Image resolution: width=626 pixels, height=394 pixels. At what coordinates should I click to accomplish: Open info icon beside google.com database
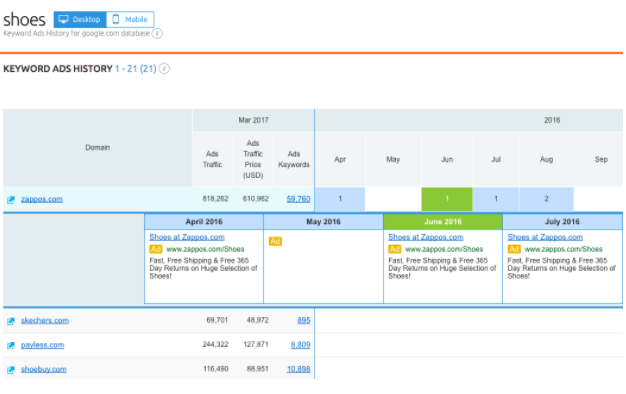coord(158,34)
